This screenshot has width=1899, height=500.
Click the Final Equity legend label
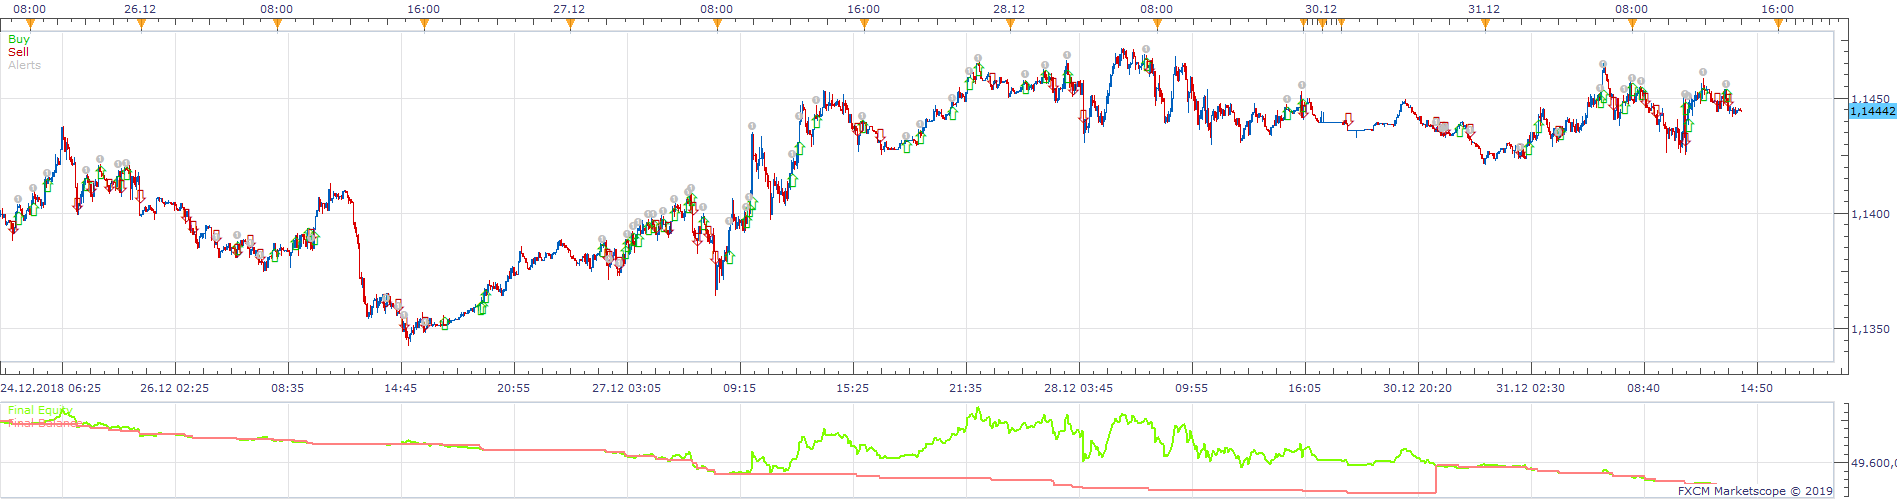click(x=40, y=410)
